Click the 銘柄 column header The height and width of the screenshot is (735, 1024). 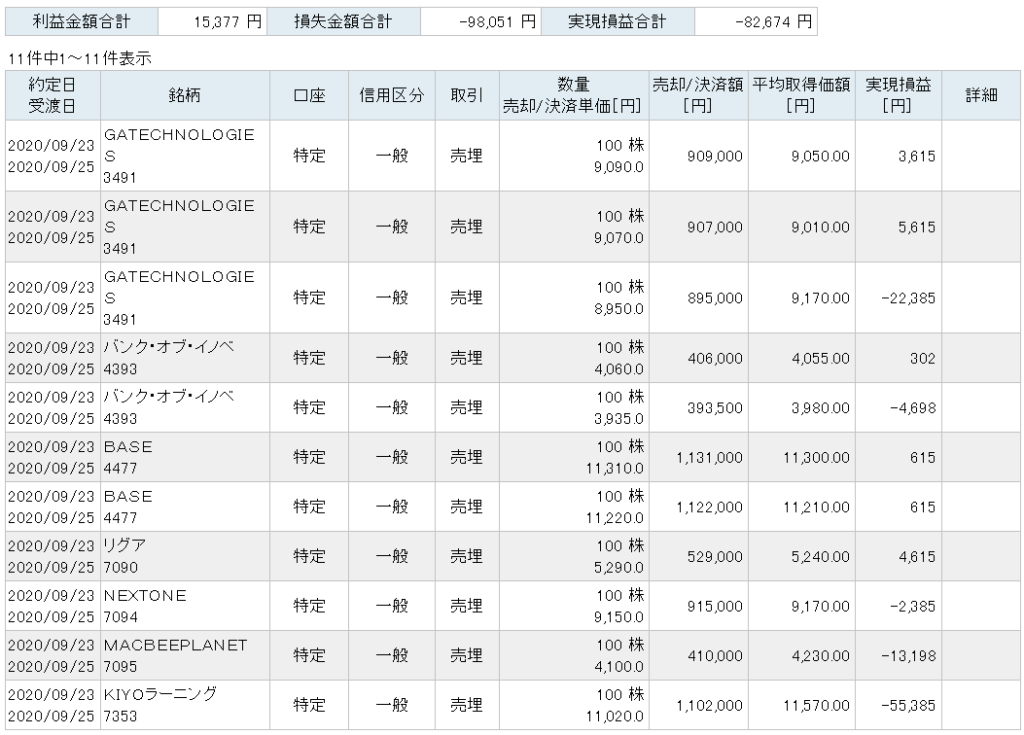(x=185, y=95)
